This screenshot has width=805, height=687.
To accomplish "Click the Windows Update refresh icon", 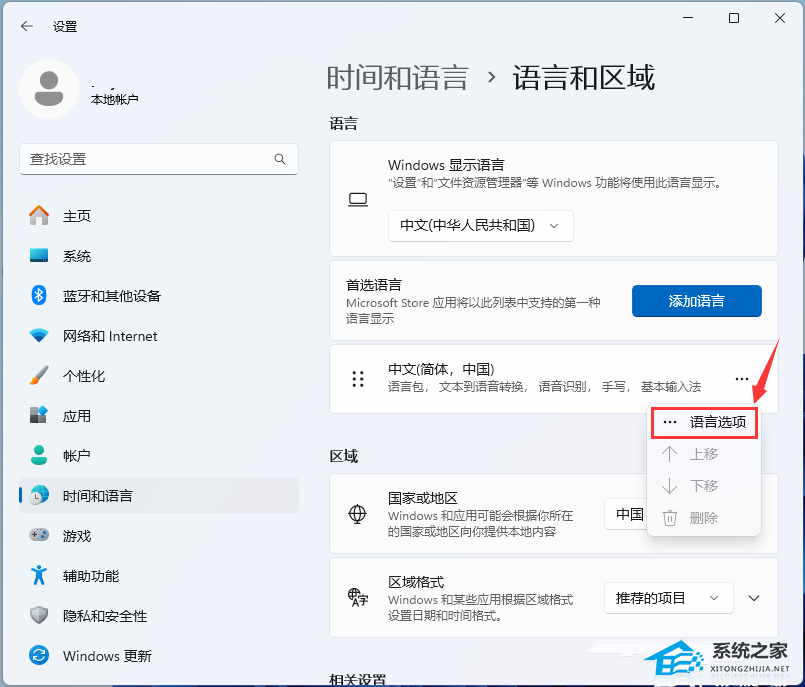I will click(39, 655).
